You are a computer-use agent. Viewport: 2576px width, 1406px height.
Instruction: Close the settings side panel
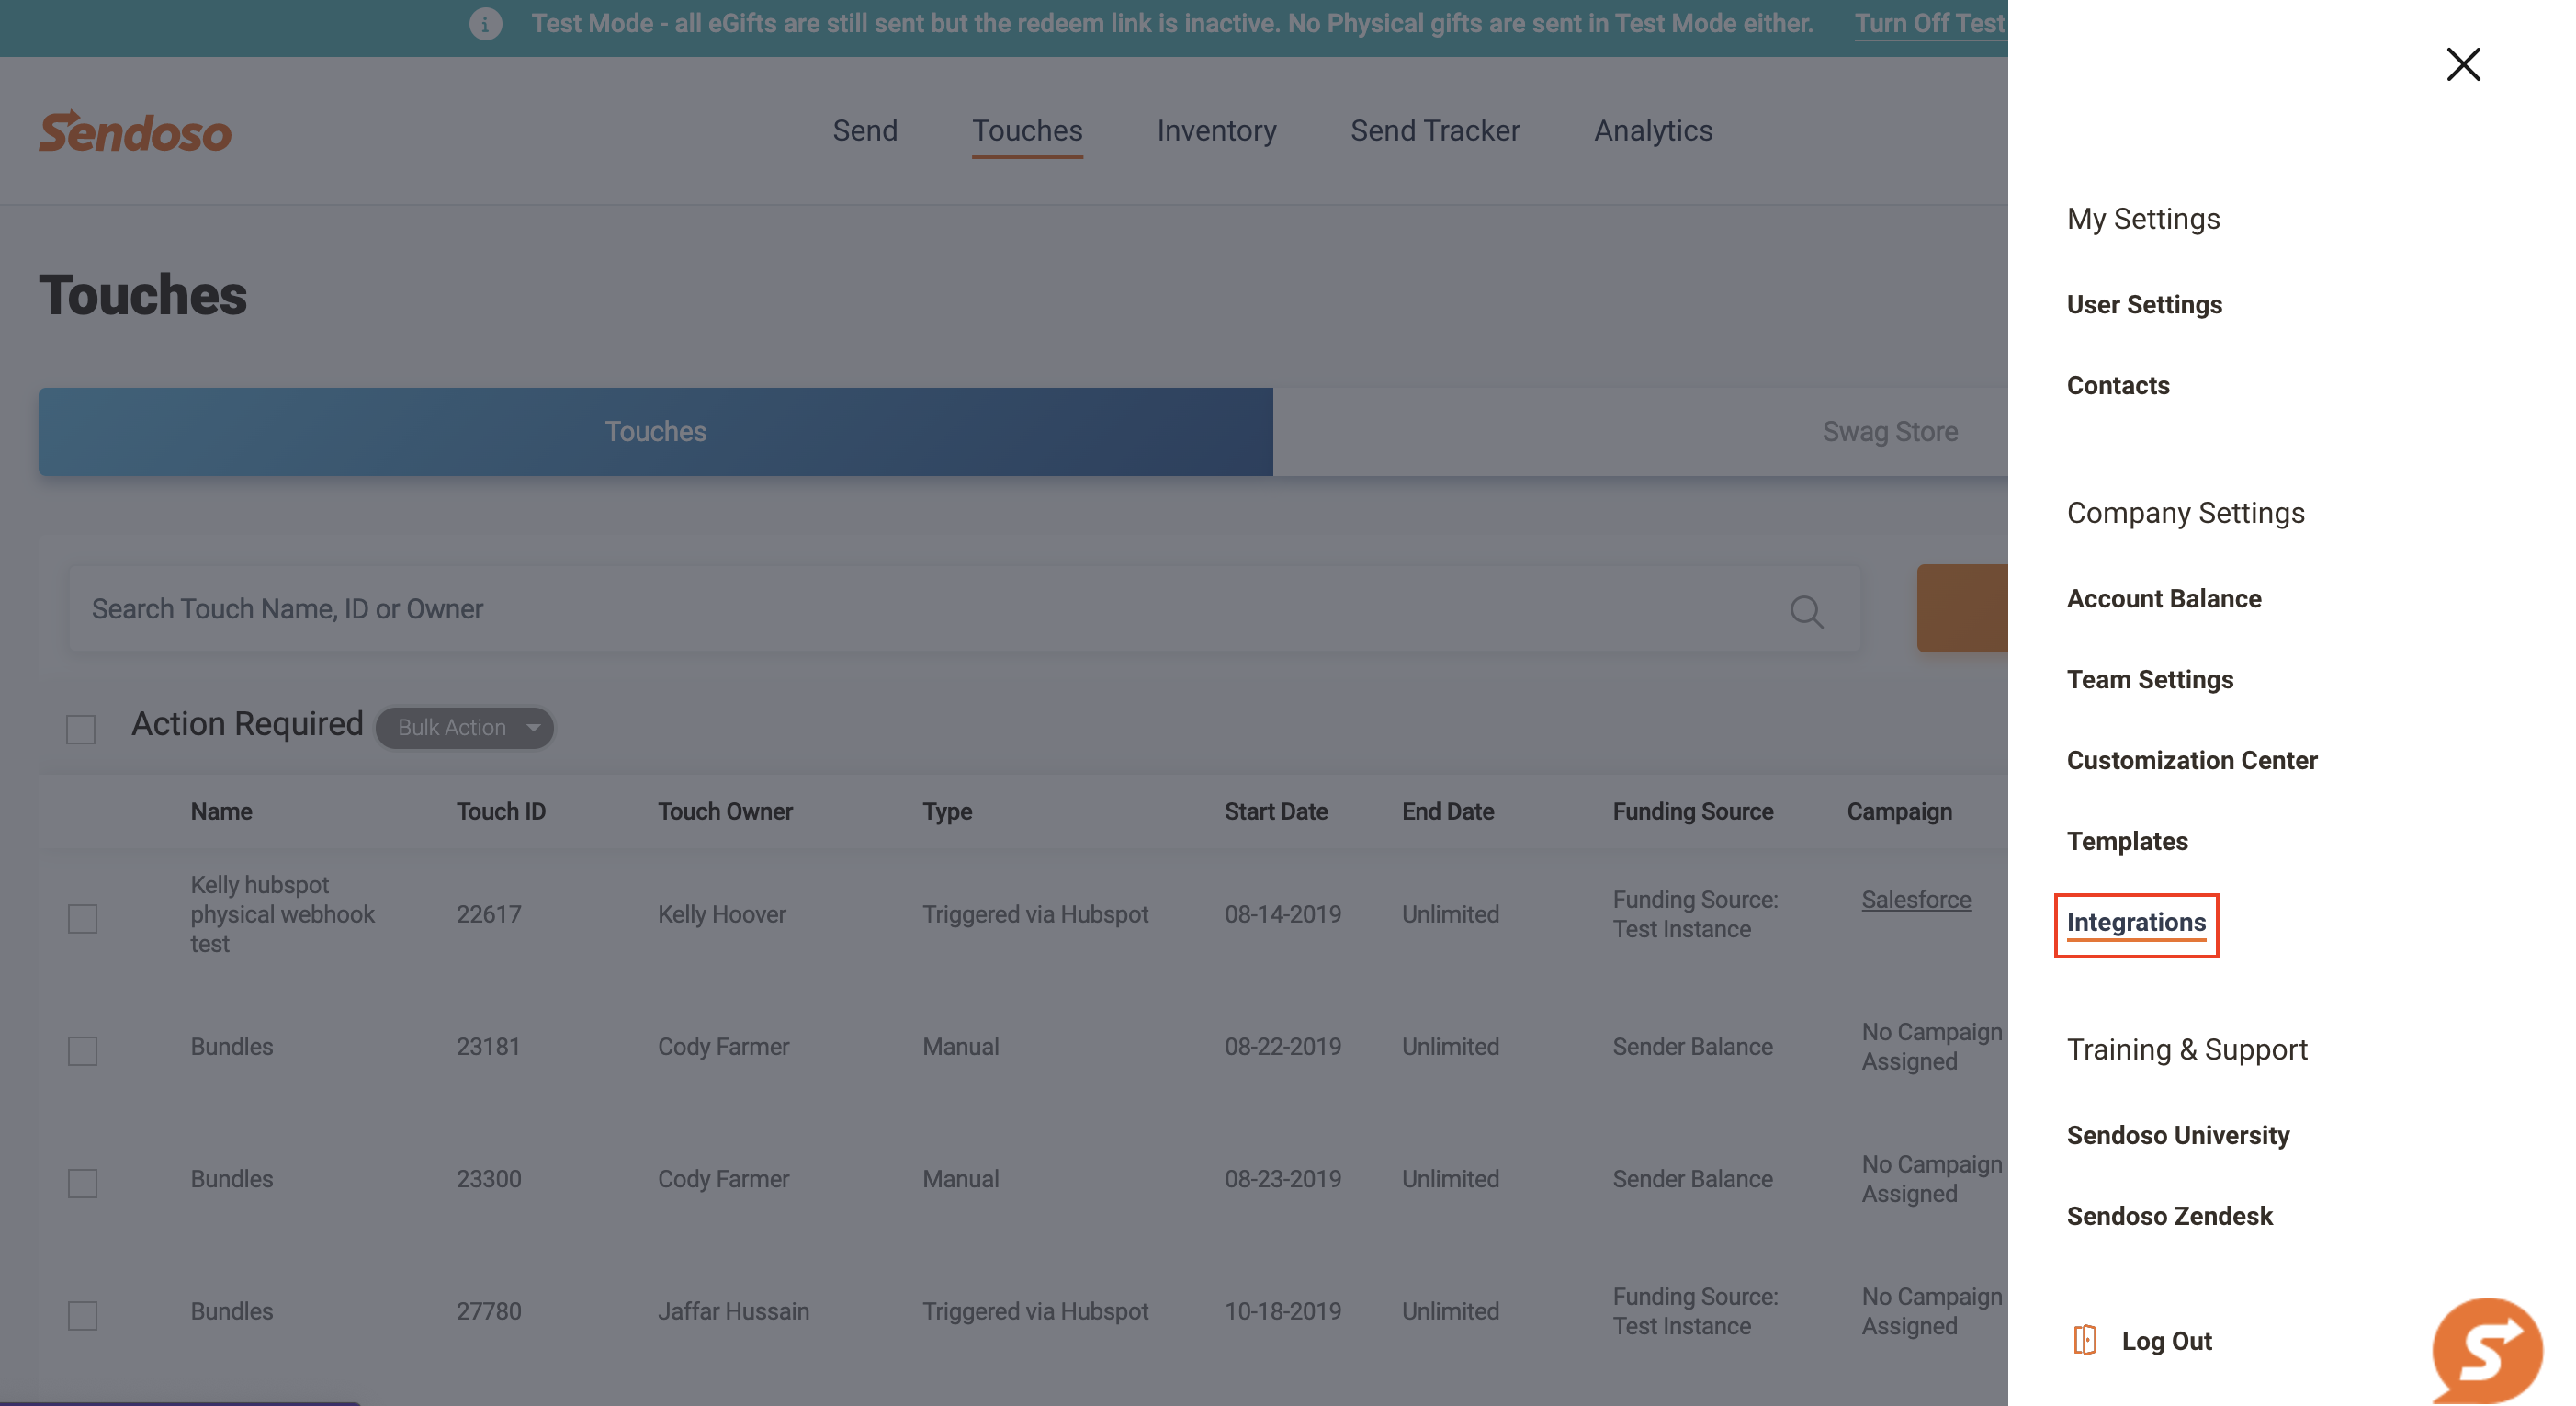point(2462,65)
